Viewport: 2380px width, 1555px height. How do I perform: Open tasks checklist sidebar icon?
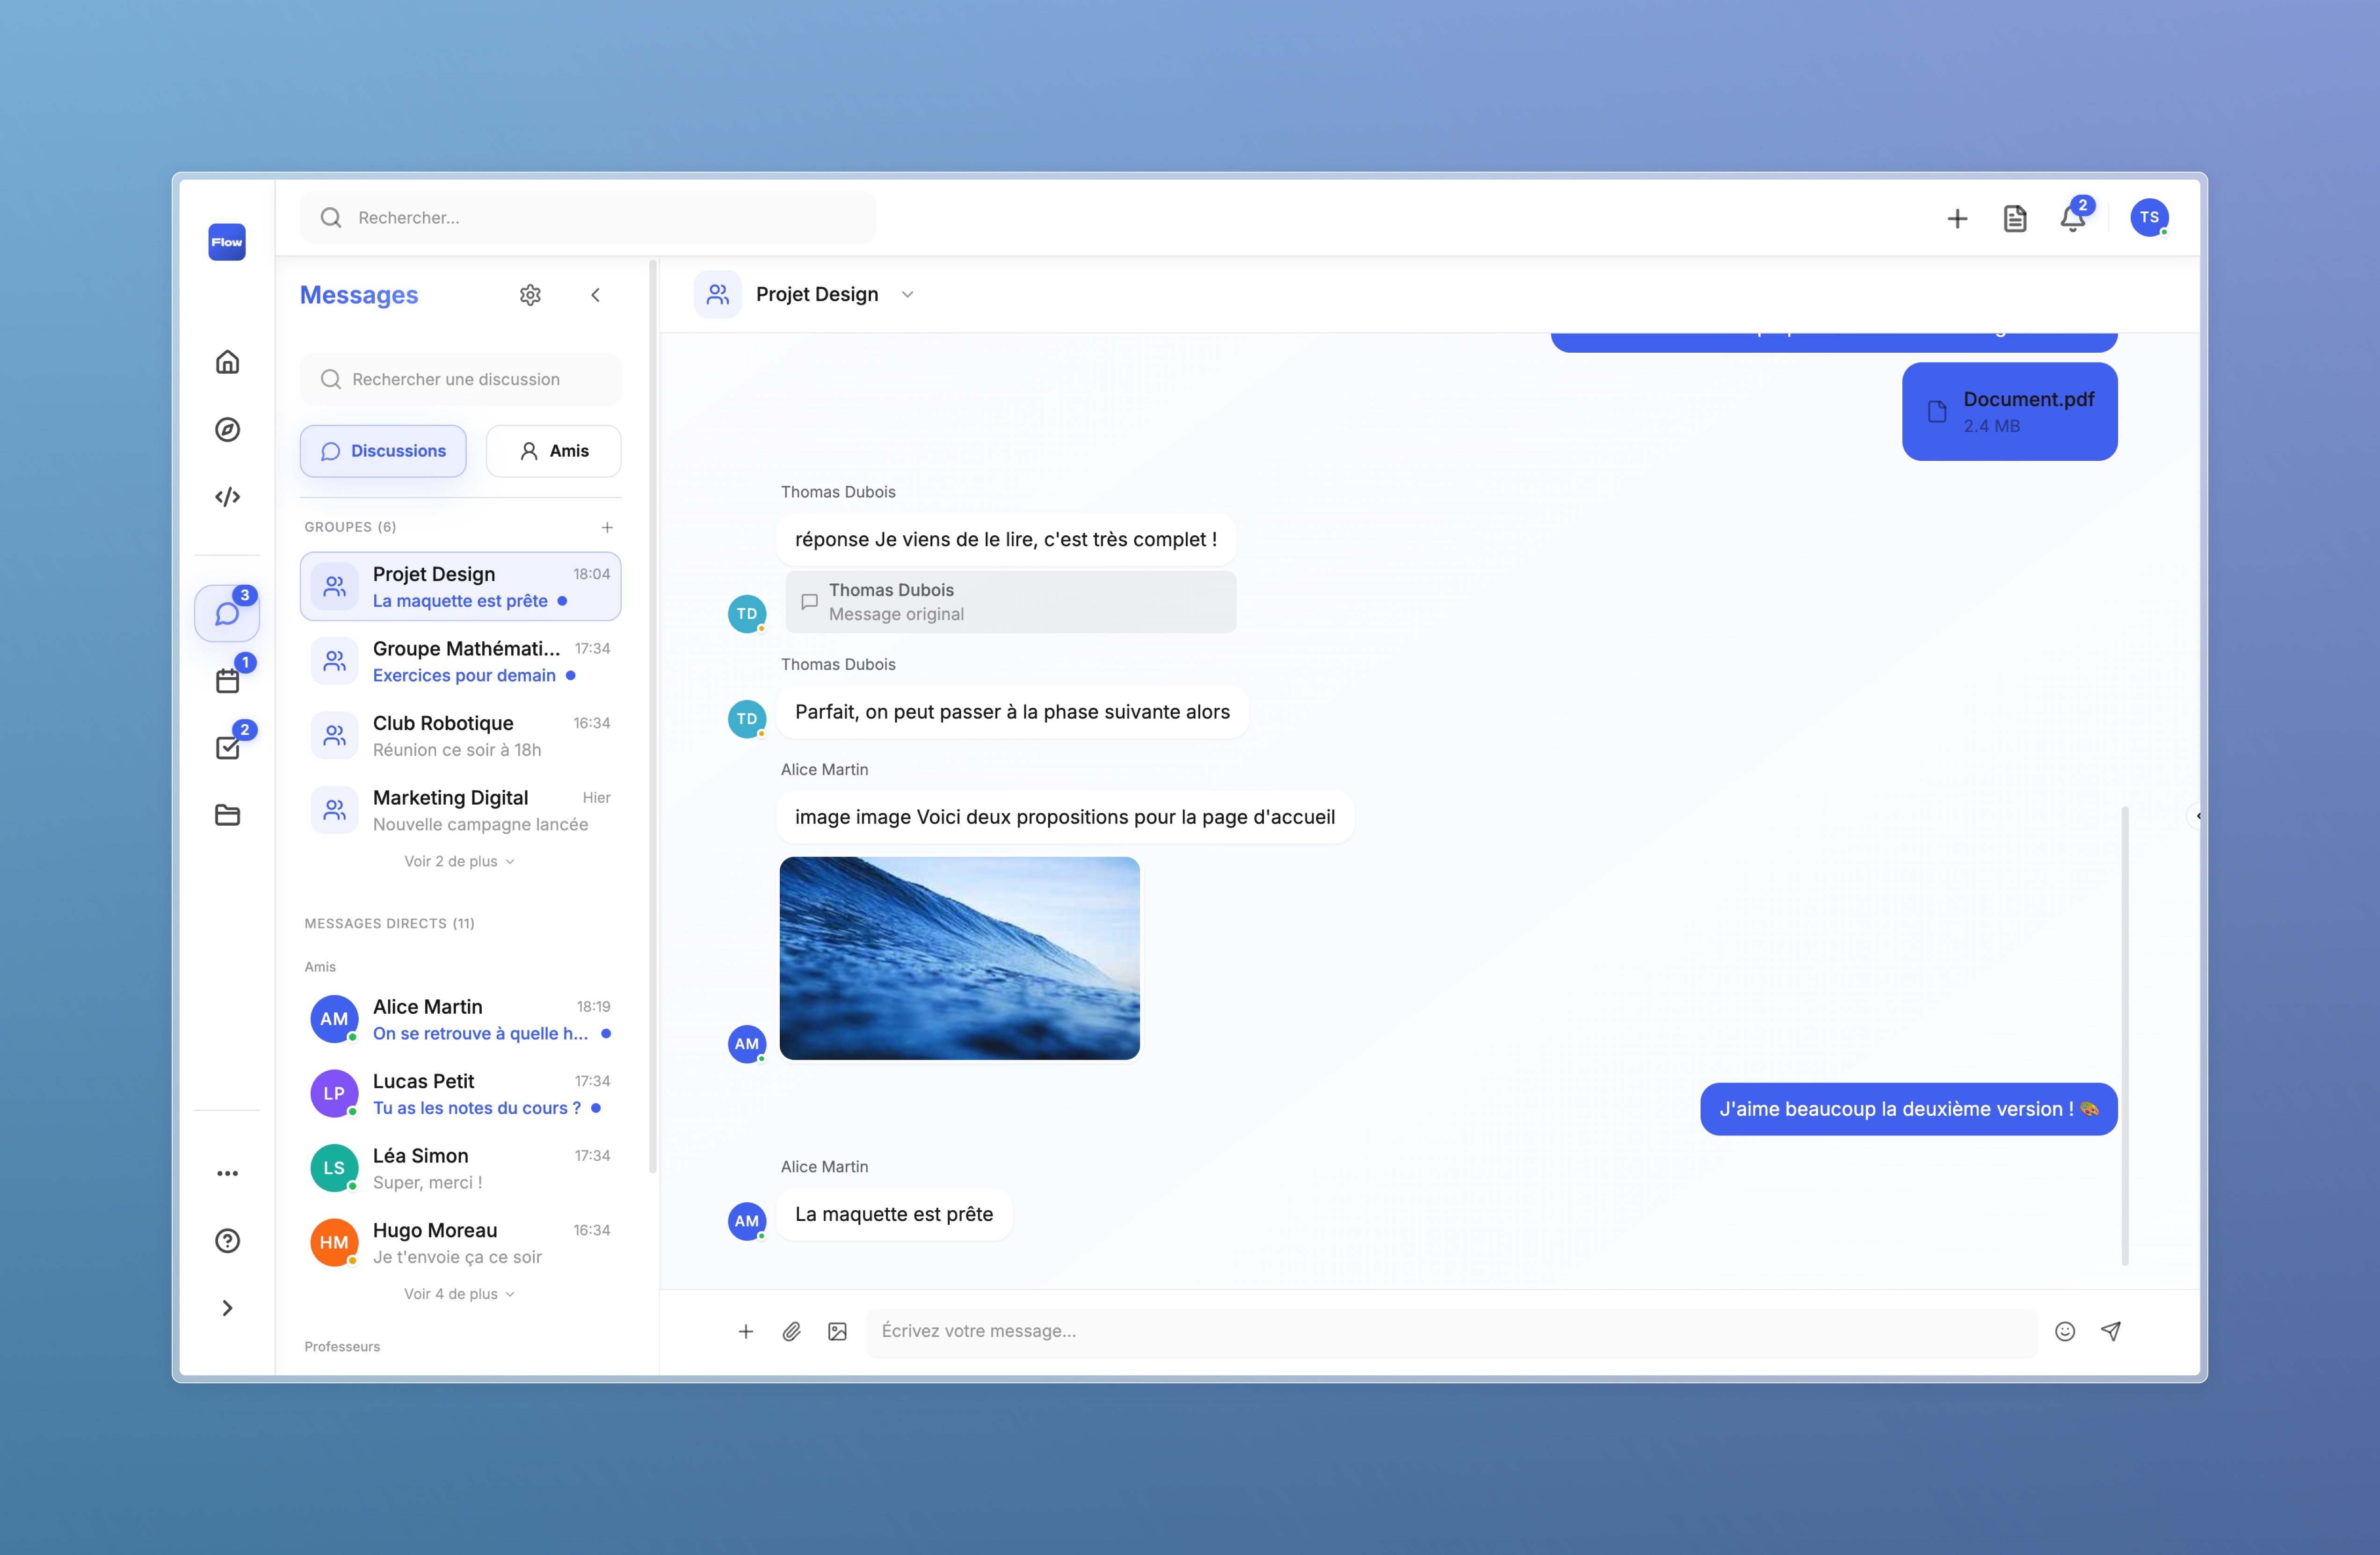coord(228,747)
